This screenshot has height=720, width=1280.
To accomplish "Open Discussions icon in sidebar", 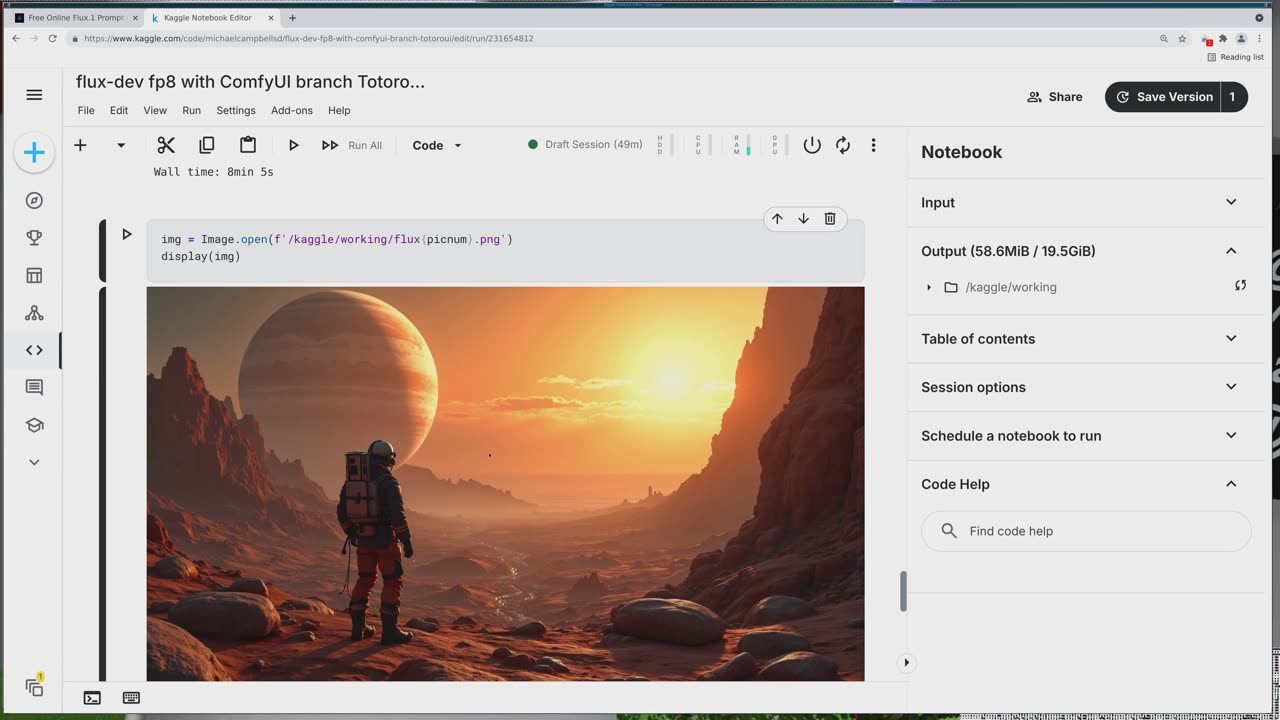I will (x=34, y=387).
